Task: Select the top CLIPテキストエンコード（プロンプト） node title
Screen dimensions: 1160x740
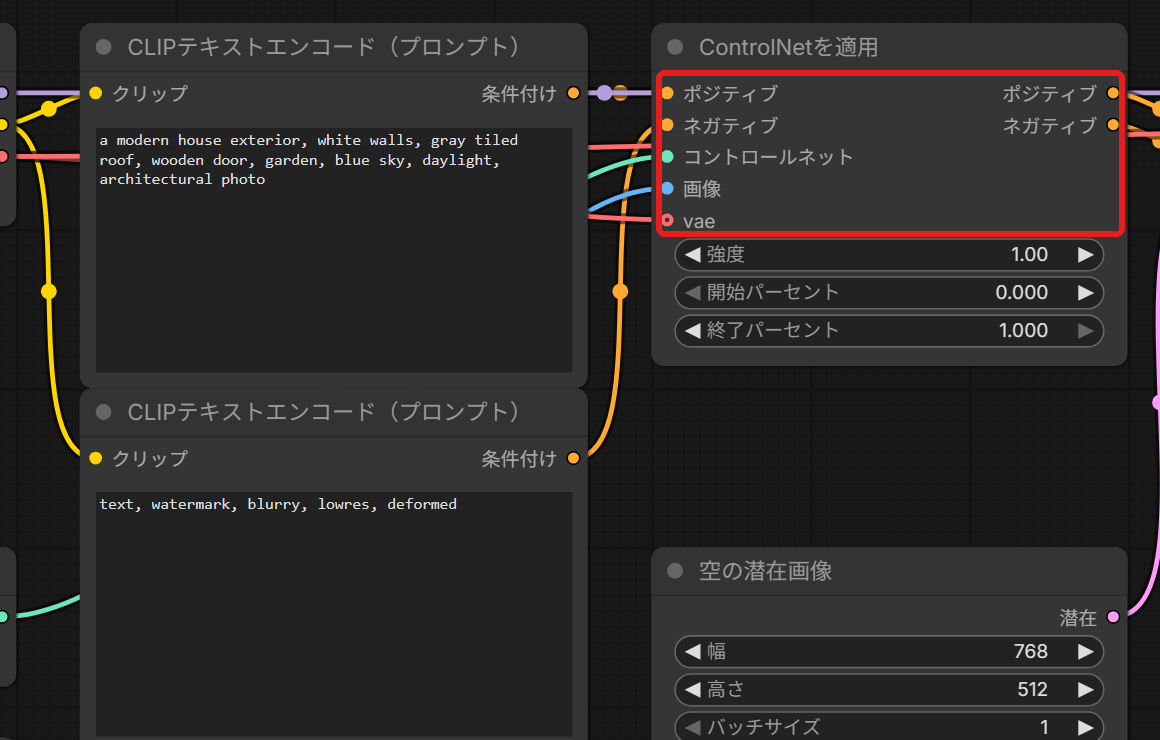Action: [x=325, y=47]
